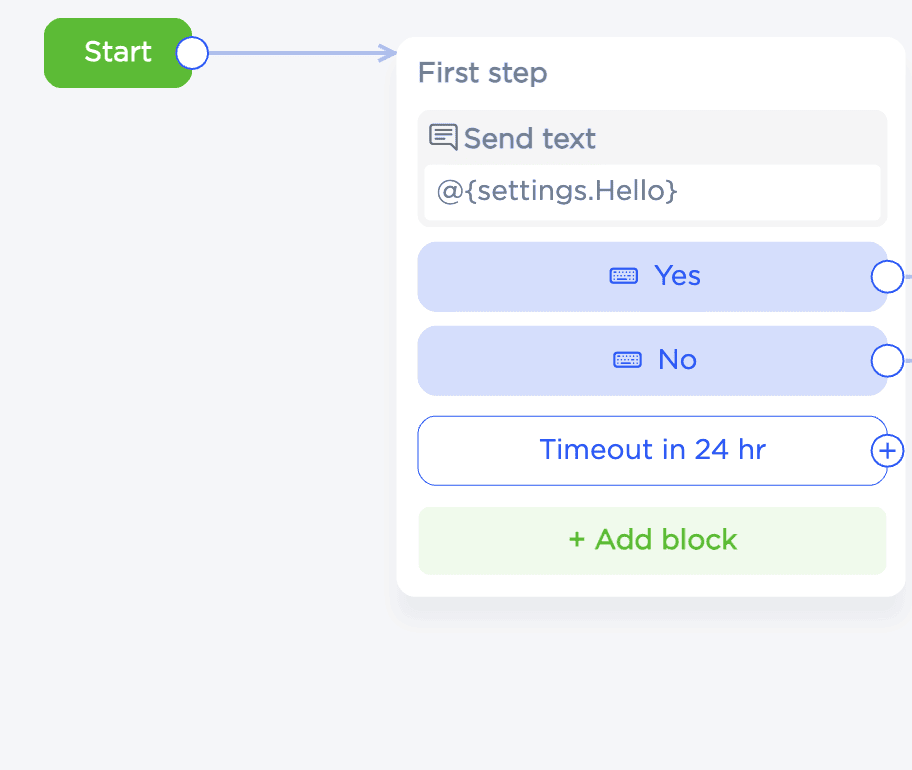The width and height of the screenshot is (912, 770).
Task: Select the Send text block label
Action: [529, 139]
